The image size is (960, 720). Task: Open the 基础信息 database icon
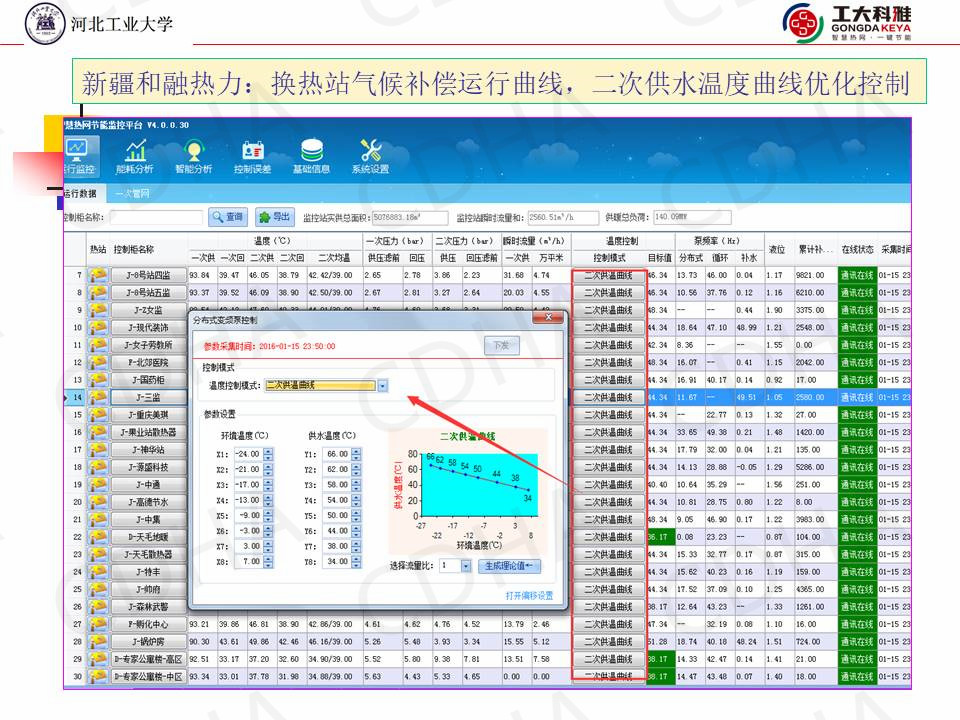point(311,155)
